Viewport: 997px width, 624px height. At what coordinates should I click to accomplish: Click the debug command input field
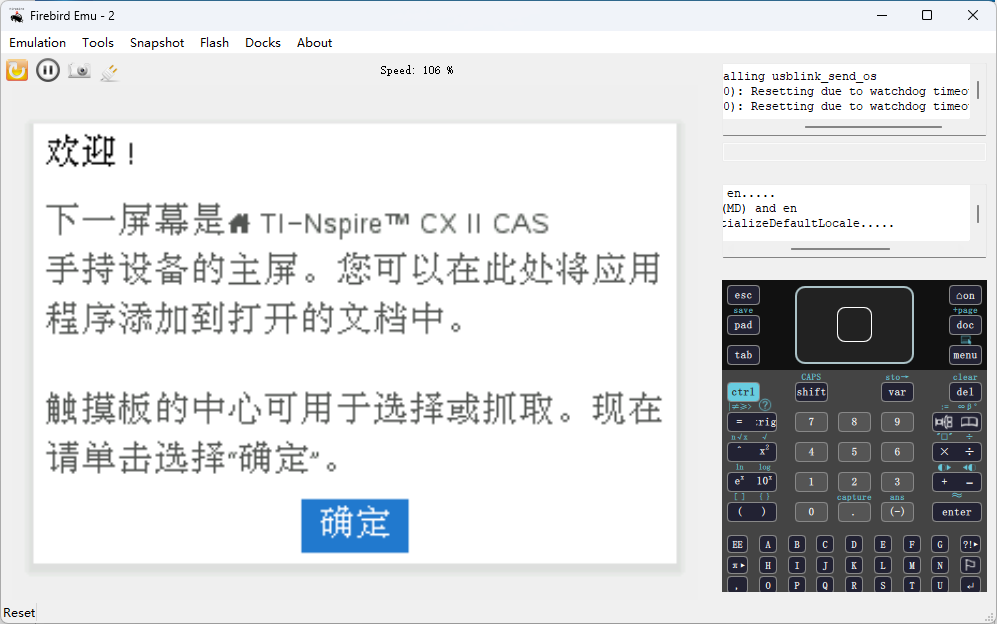click(854, 152)
